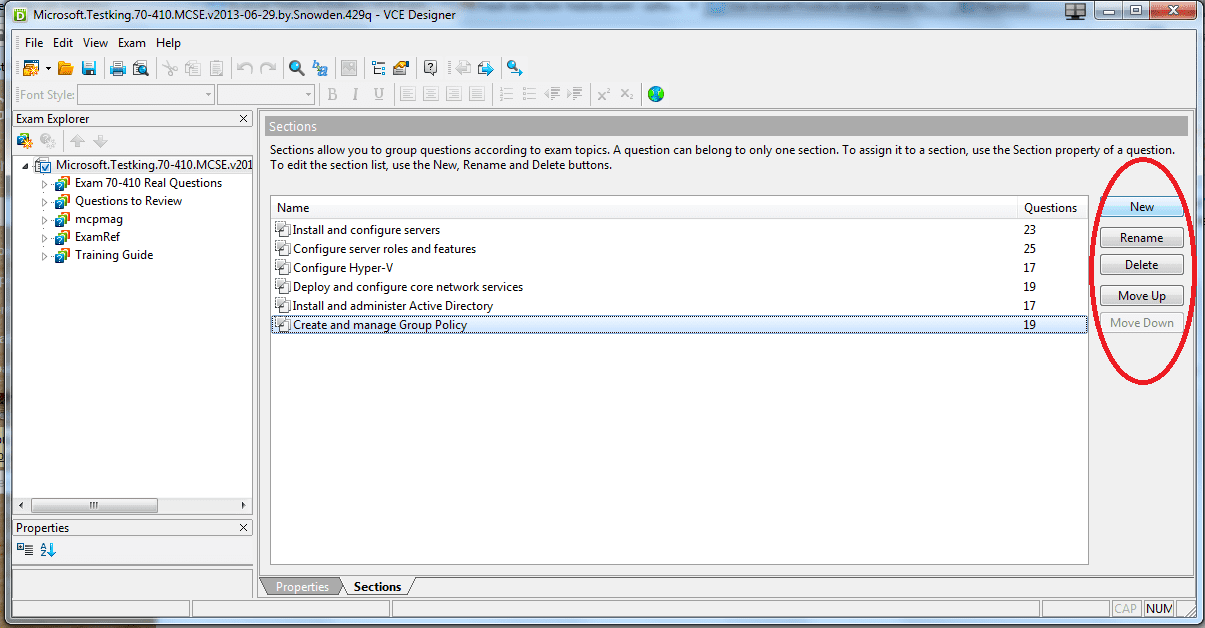Click the Move Down button
This screenshot has width=1205, height=628.
point(1142,323)
